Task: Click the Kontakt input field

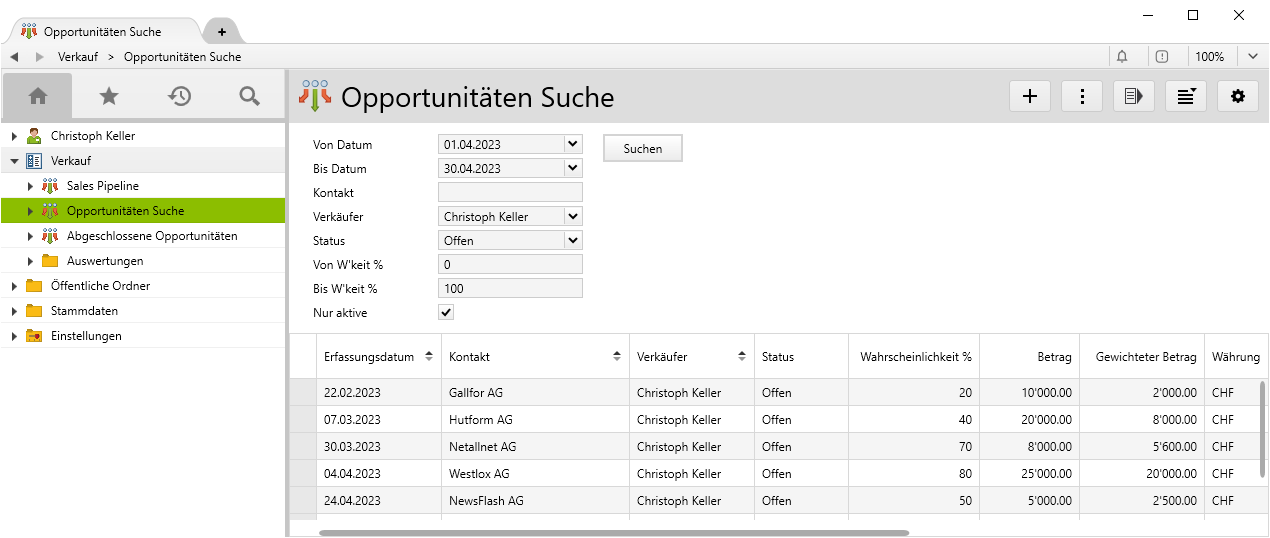Action: coord(510,193)
